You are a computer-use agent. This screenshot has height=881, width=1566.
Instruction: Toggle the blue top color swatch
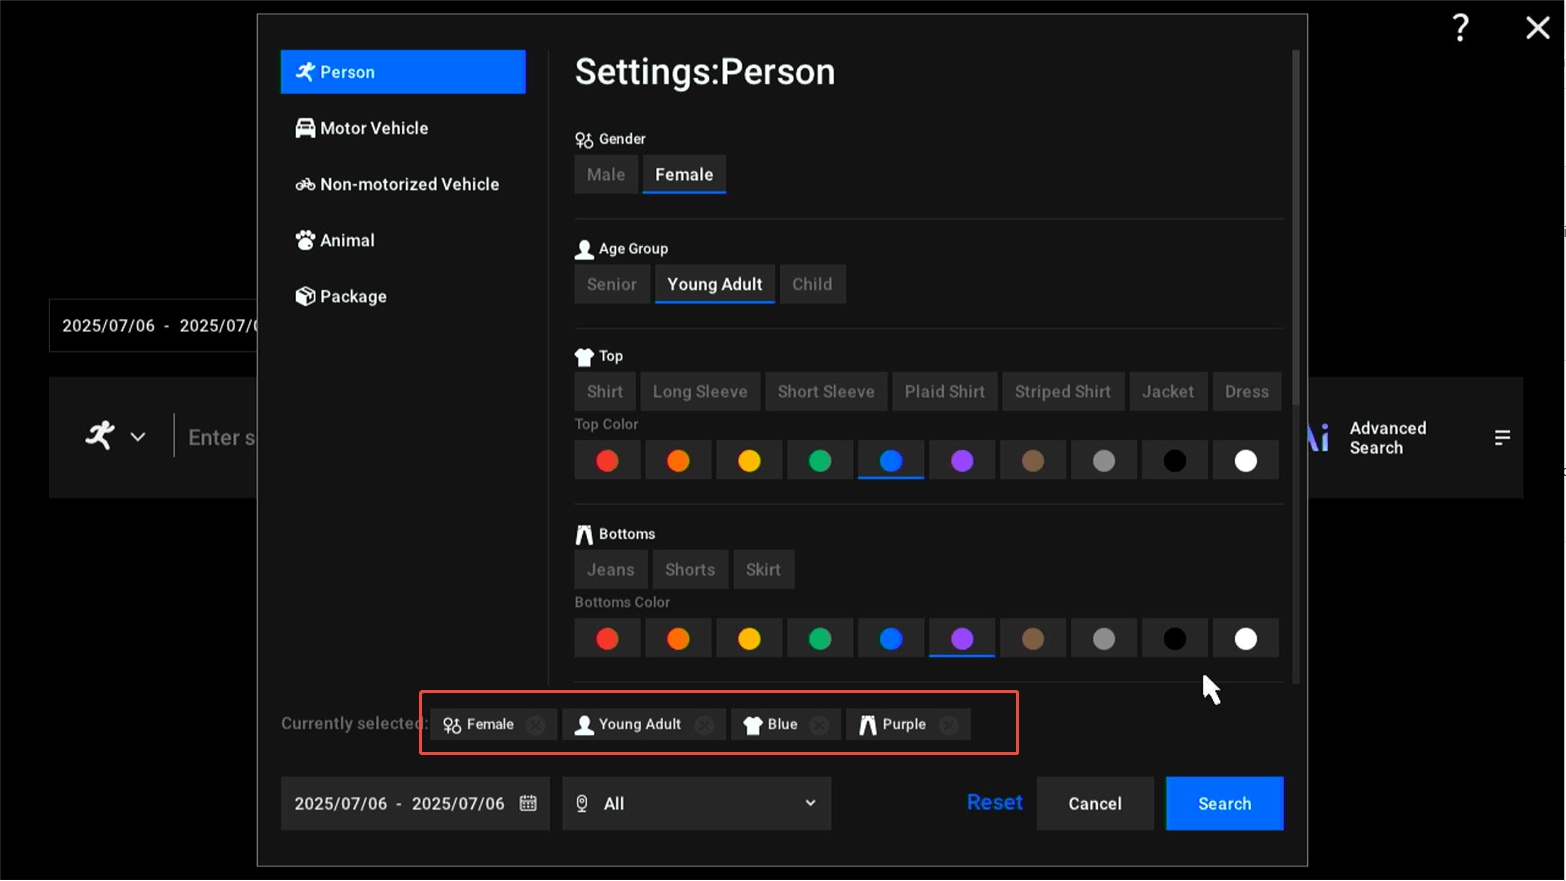891,461
